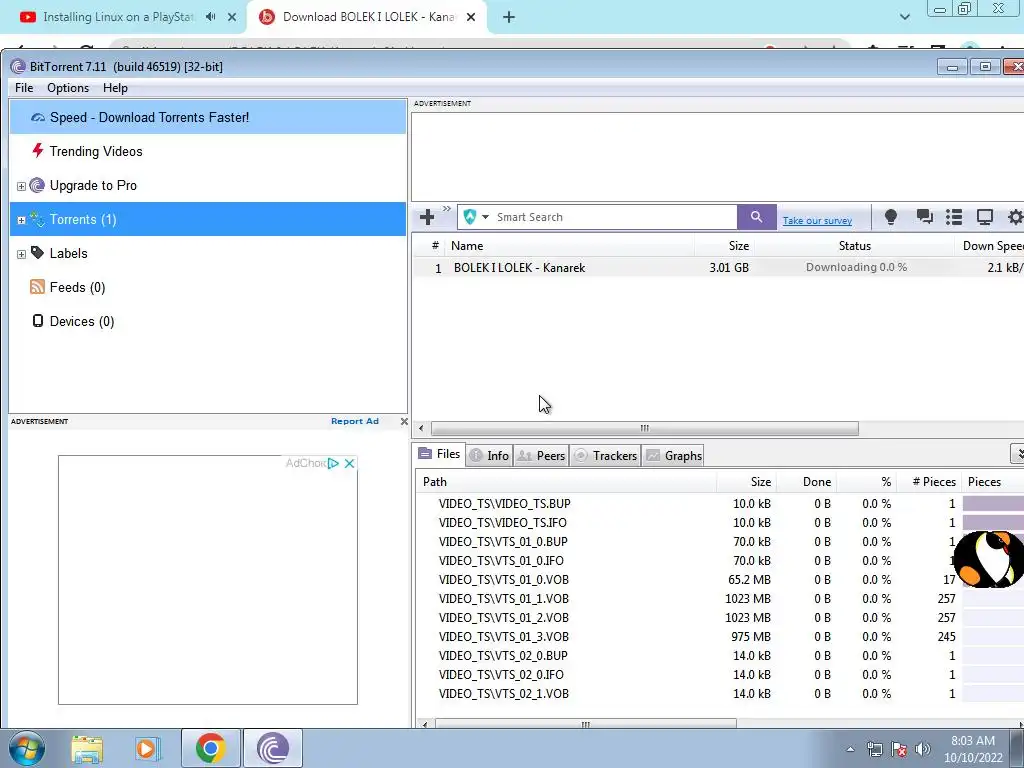Click the remote monitor icon in toolbar
This screenshot has height=768, width=1024.
(985, 217)
